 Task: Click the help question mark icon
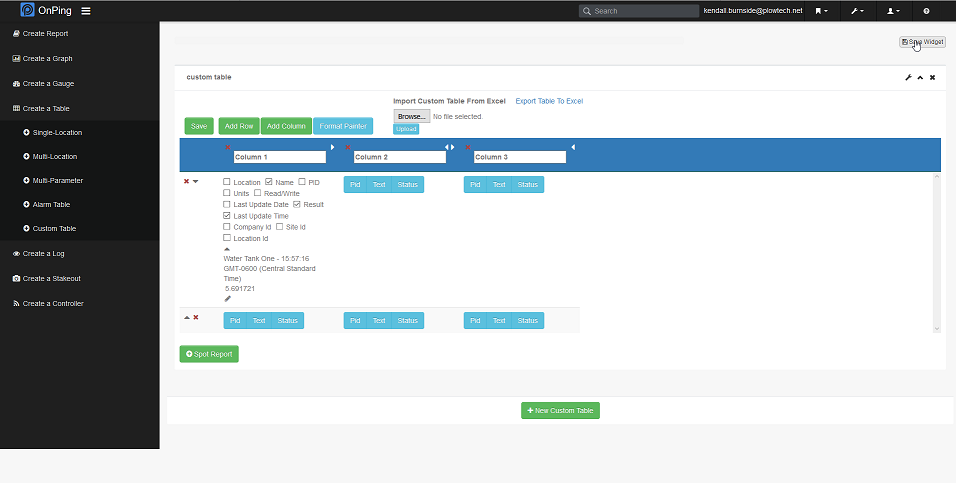[x=926, y=11]
